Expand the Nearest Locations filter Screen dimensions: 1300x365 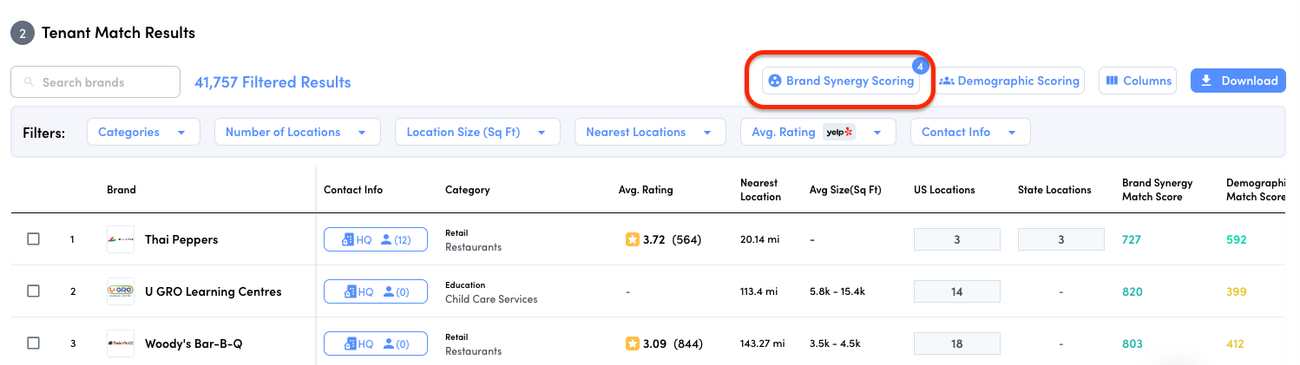(x=650, y=132)
